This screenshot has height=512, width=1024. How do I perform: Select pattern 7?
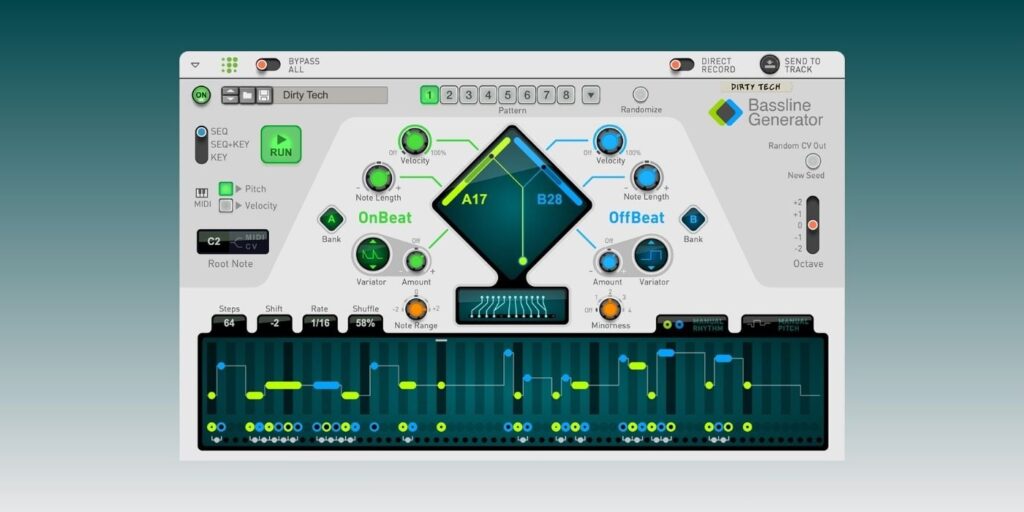pyautogui.click(x=547, y=95)
